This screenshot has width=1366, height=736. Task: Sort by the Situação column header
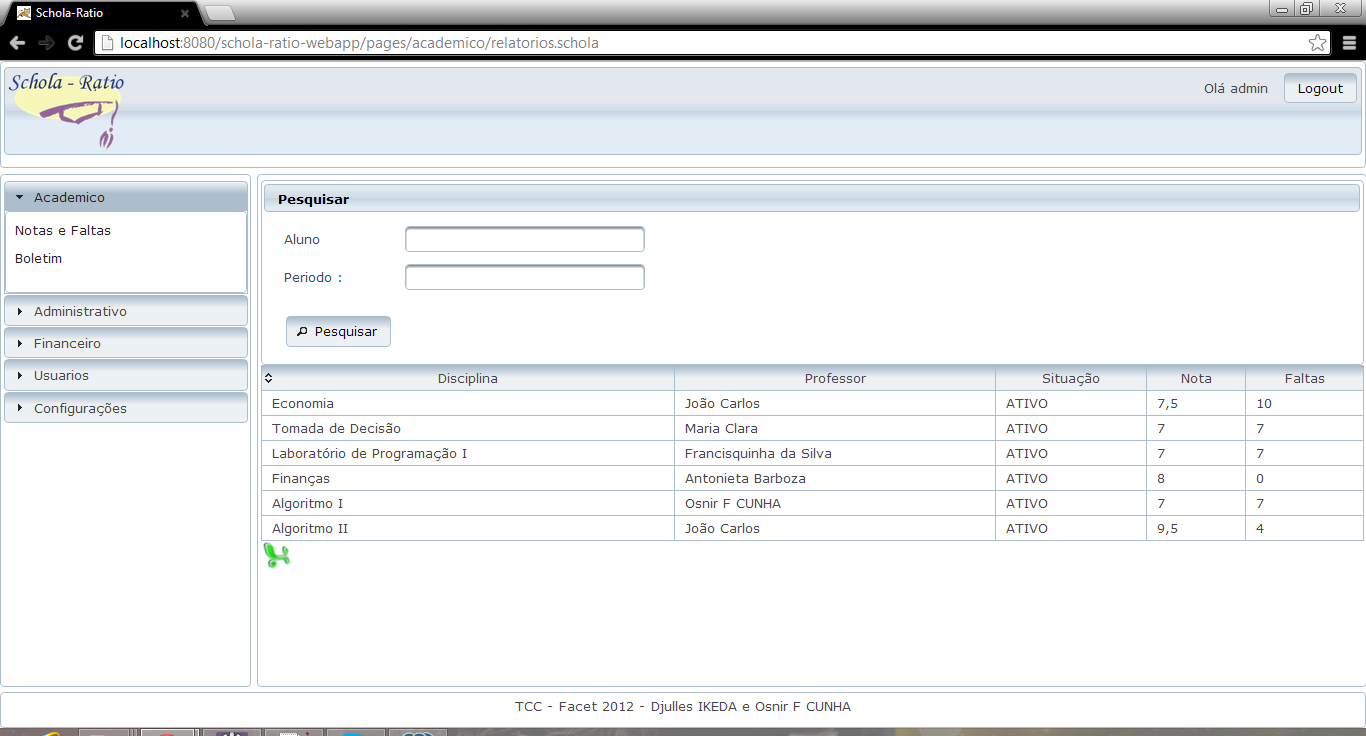click(x=1071, y=378)
